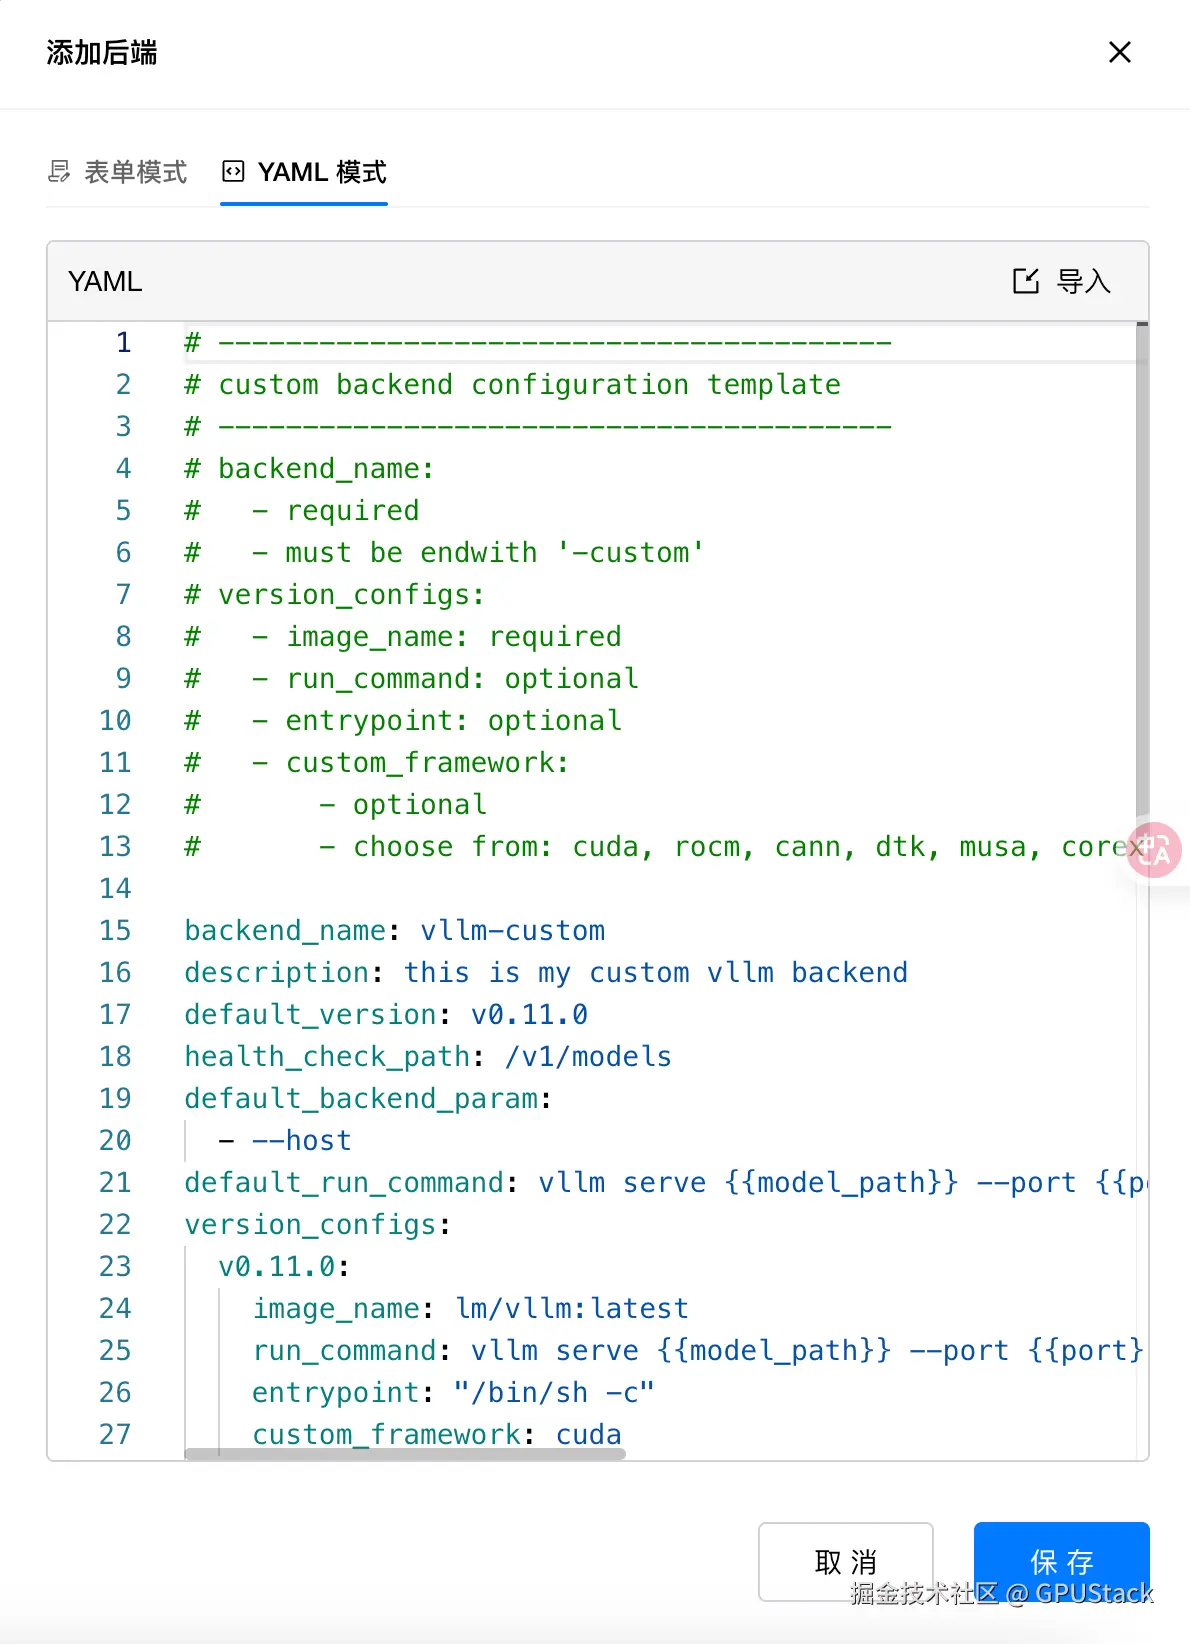1190x1644 pixels.
Task: Click the 导入 label
Action: point(1084,281)
